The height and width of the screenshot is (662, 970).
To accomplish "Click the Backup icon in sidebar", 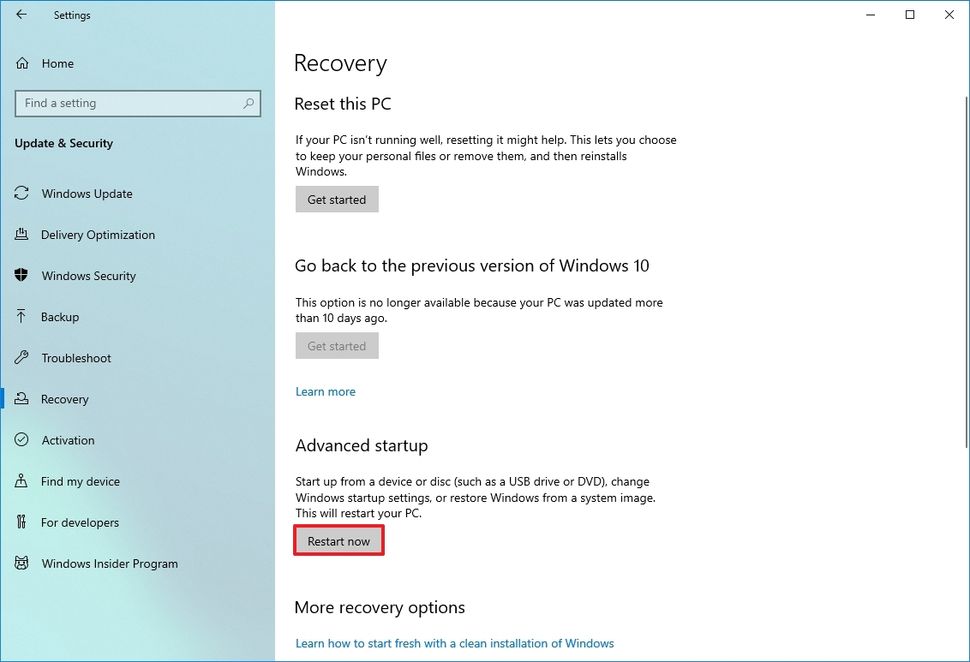I will click(21, 317).
